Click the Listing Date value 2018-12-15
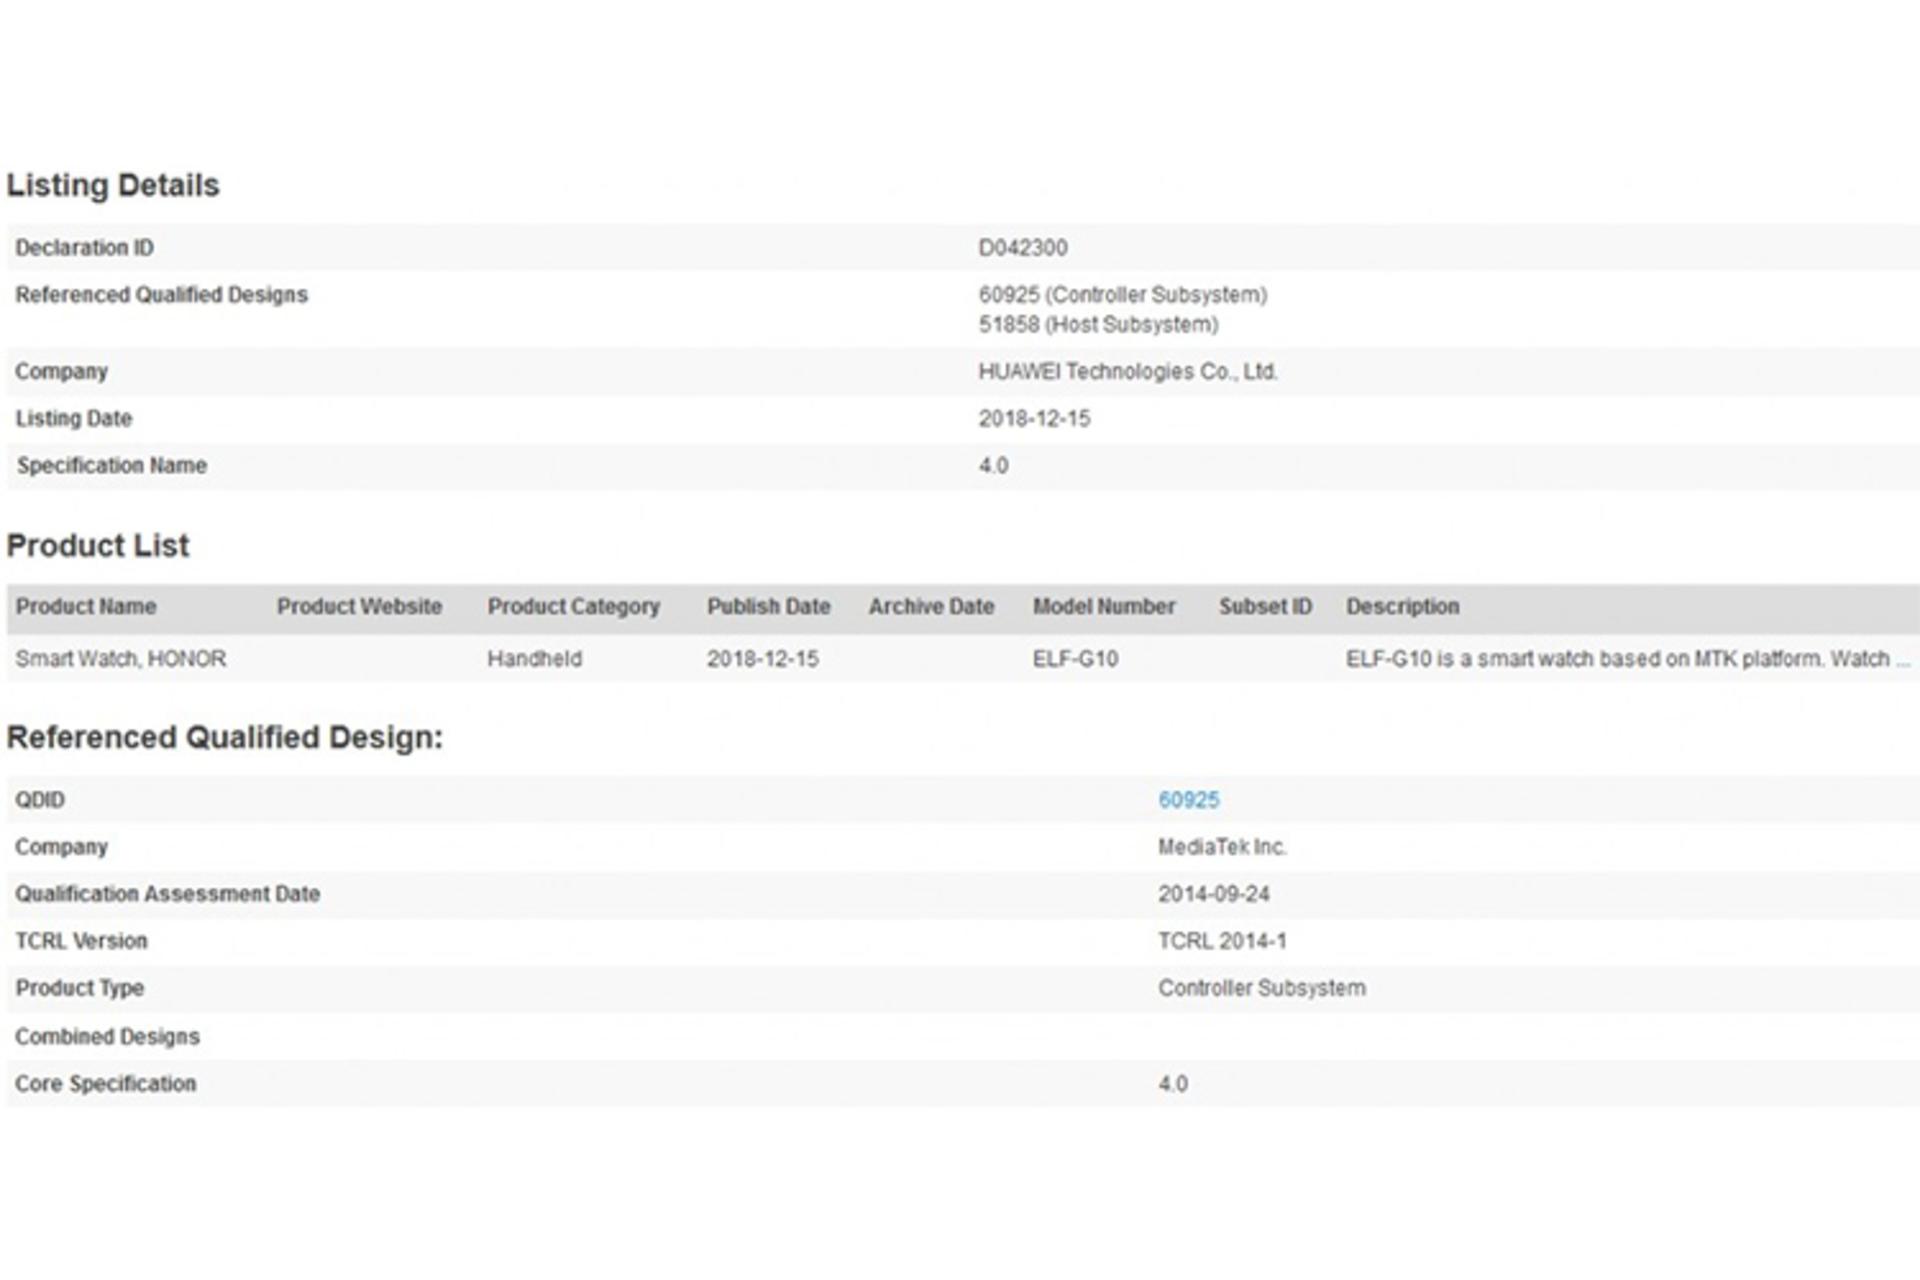 coord(1034,419)
